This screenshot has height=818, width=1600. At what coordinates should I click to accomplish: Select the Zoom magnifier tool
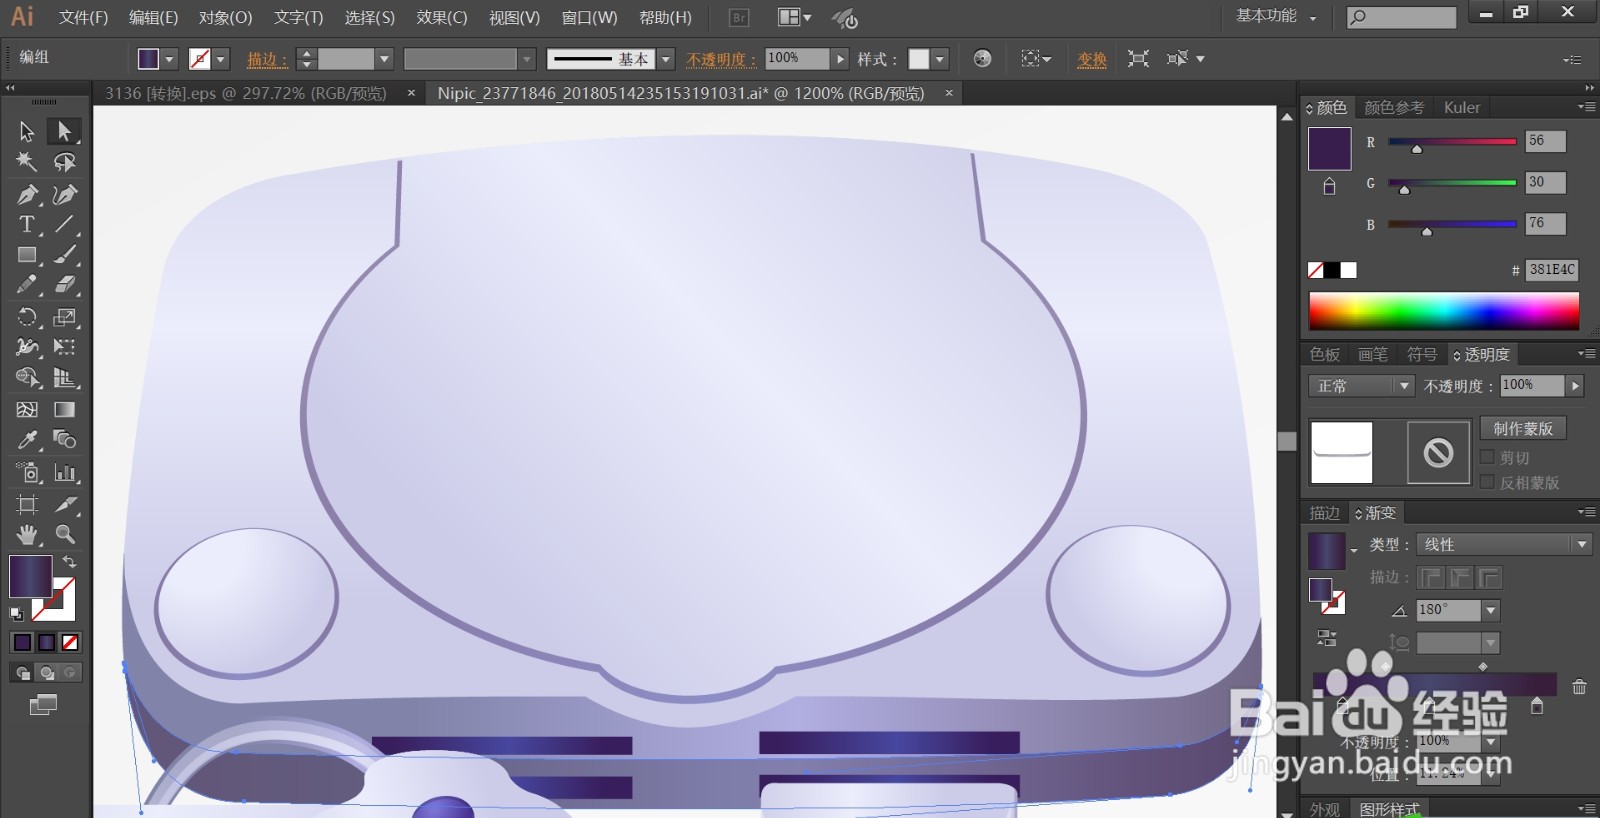point(65,534)
